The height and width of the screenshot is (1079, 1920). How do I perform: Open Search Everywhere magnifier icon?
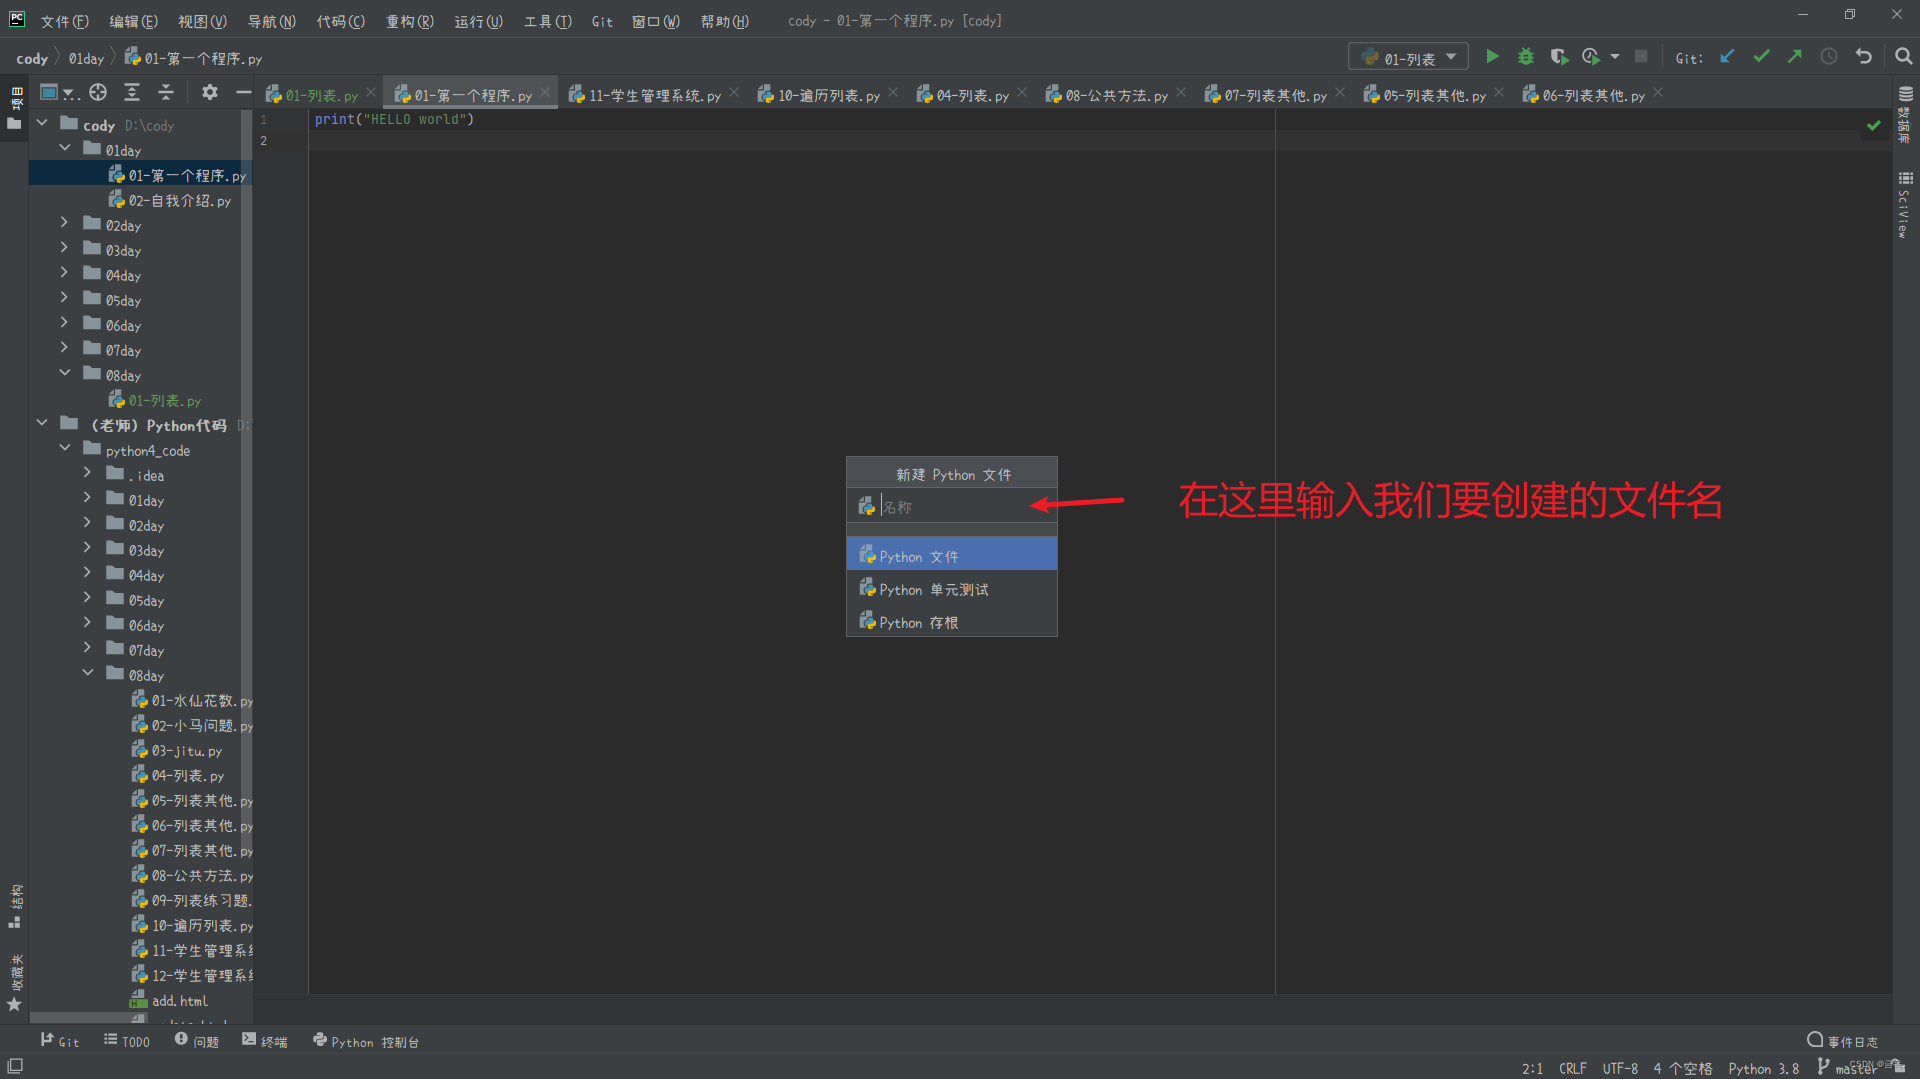click(x=1903, y=57)
